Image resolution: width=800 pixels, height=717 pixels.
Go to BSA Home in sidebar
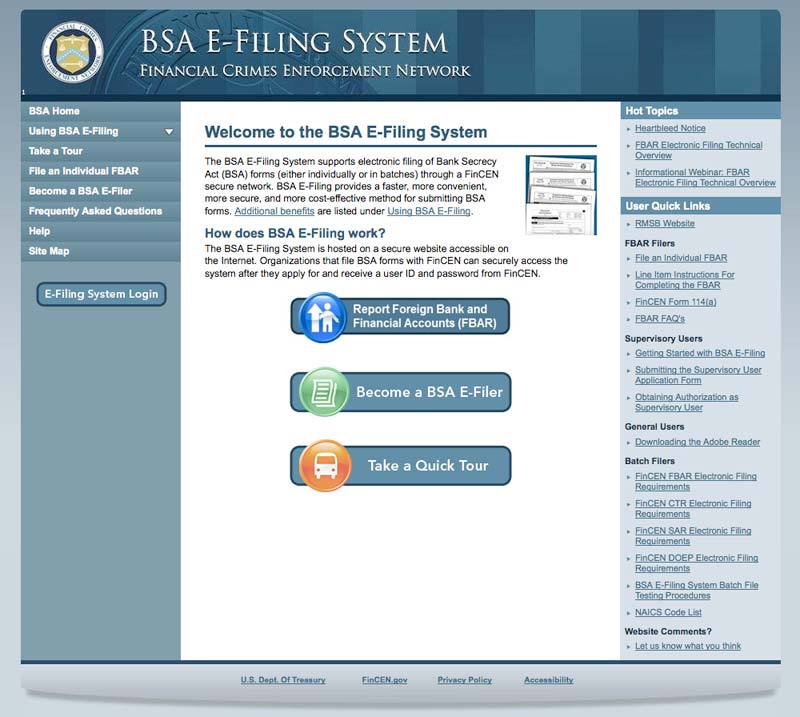101,111
